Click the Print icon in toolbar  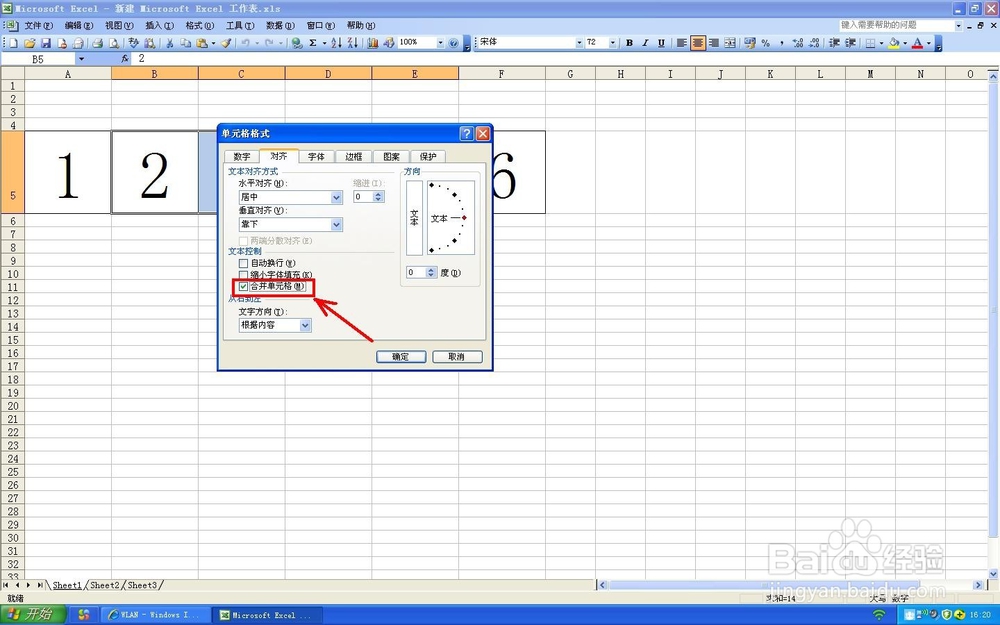click(98, 43)
